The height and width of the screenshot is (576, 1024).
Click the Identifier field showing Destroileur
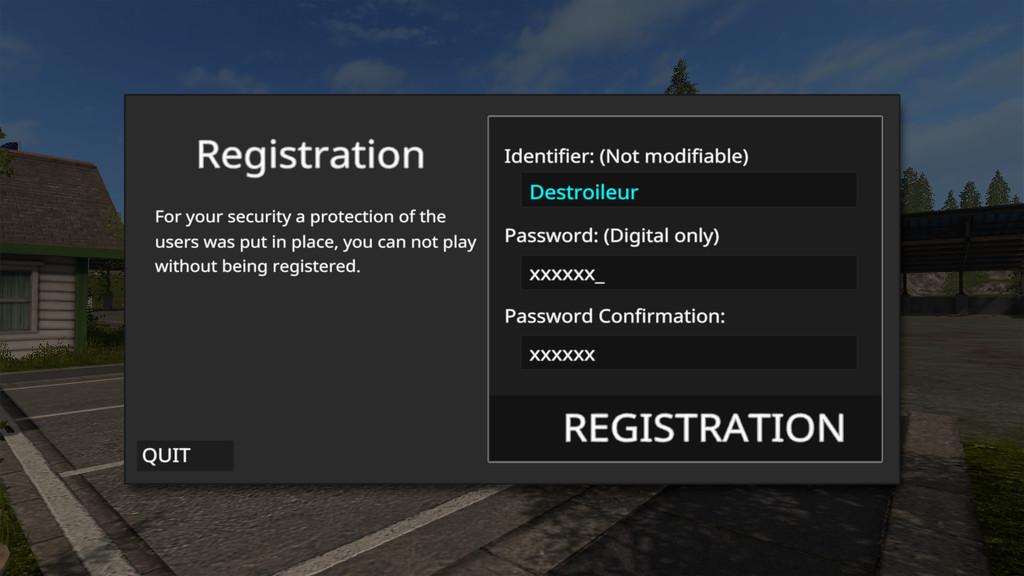tap(688, 191)
